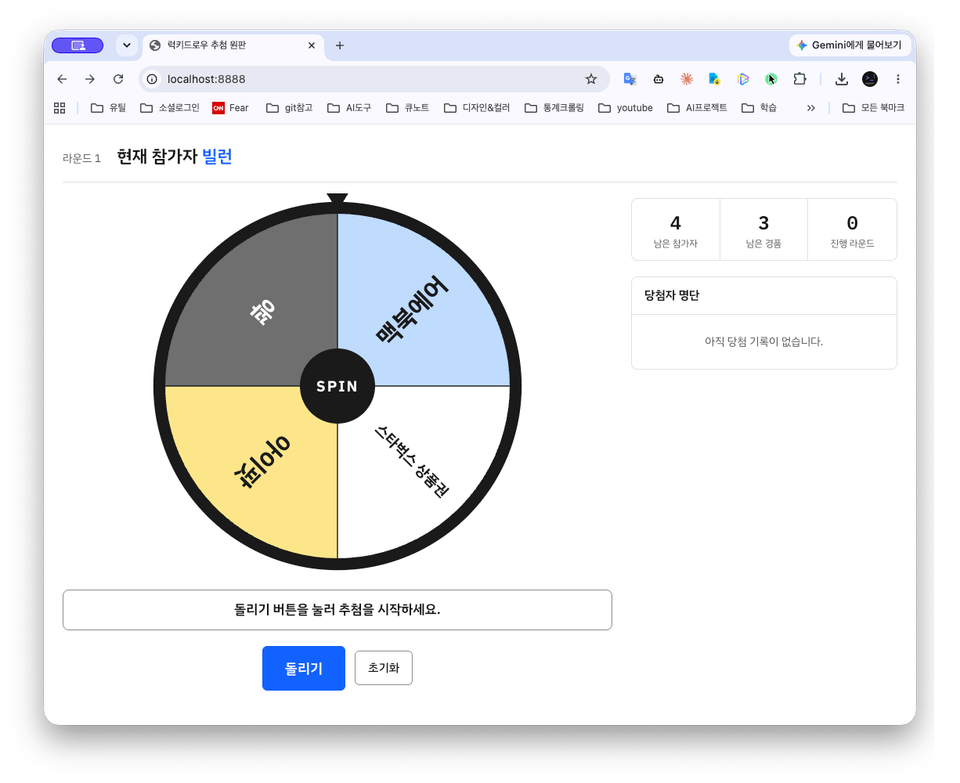Open the apps grid icon in bookmarks bar
Viewport: 960px width, 783px height.
tap(59, 108)
